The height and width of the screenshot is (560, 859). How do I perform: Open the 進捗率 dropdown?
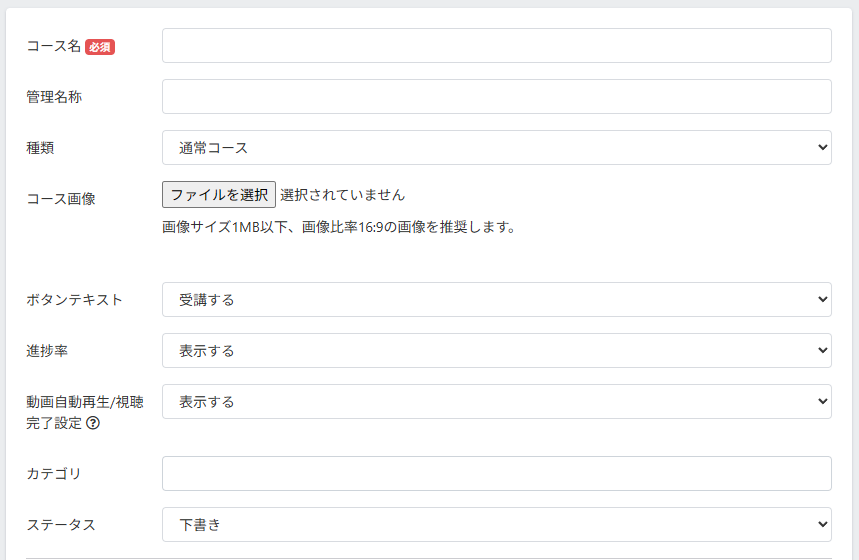click(x=496, y=351)
